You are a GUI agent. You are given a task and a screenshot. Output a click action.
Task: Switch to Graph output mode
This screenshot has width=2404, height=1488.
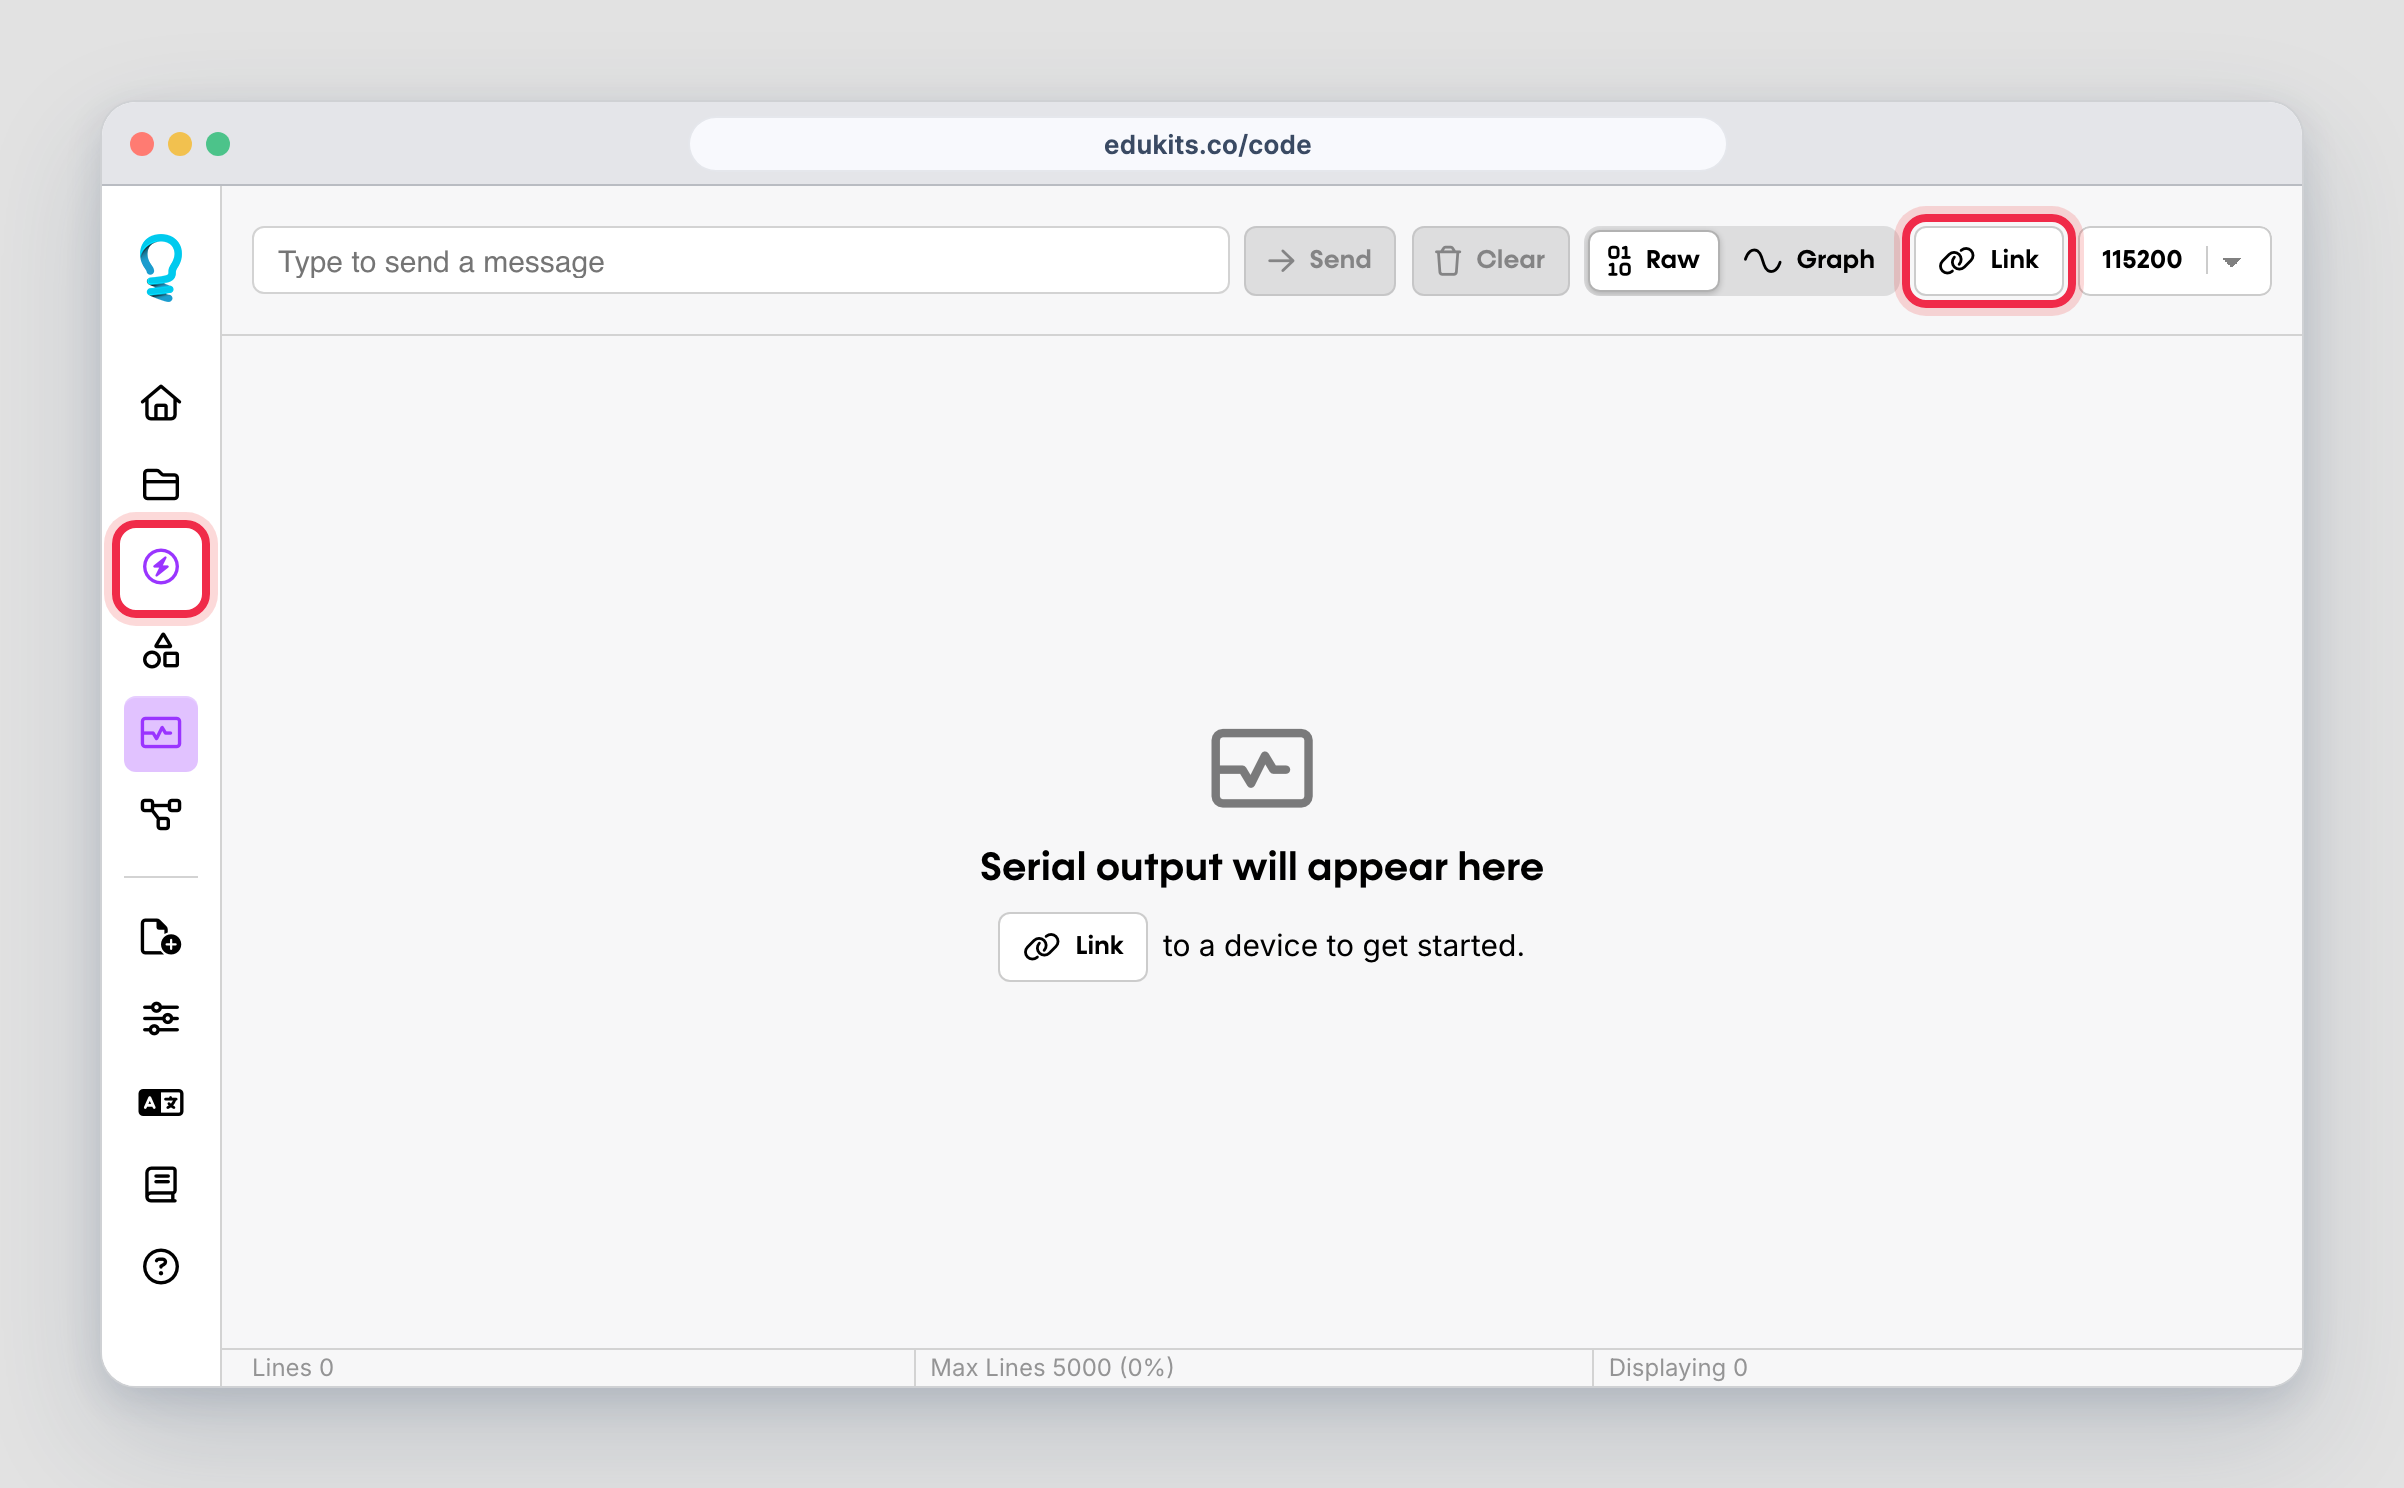pyautogui.click(x=1809, y=260)
